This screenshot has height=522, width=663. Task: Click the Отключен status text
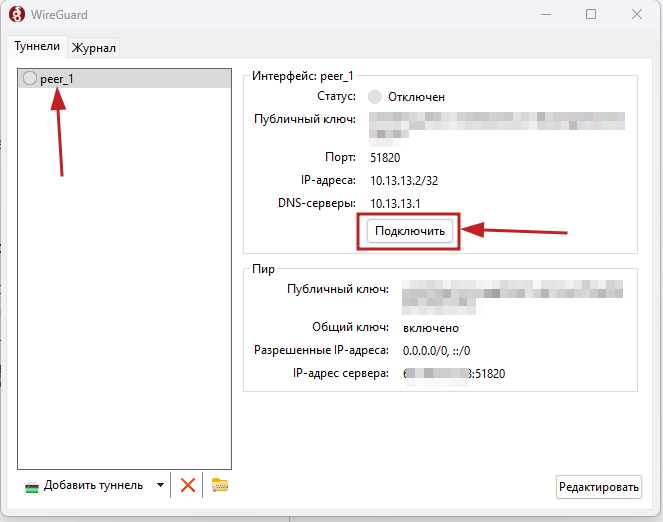416,97
